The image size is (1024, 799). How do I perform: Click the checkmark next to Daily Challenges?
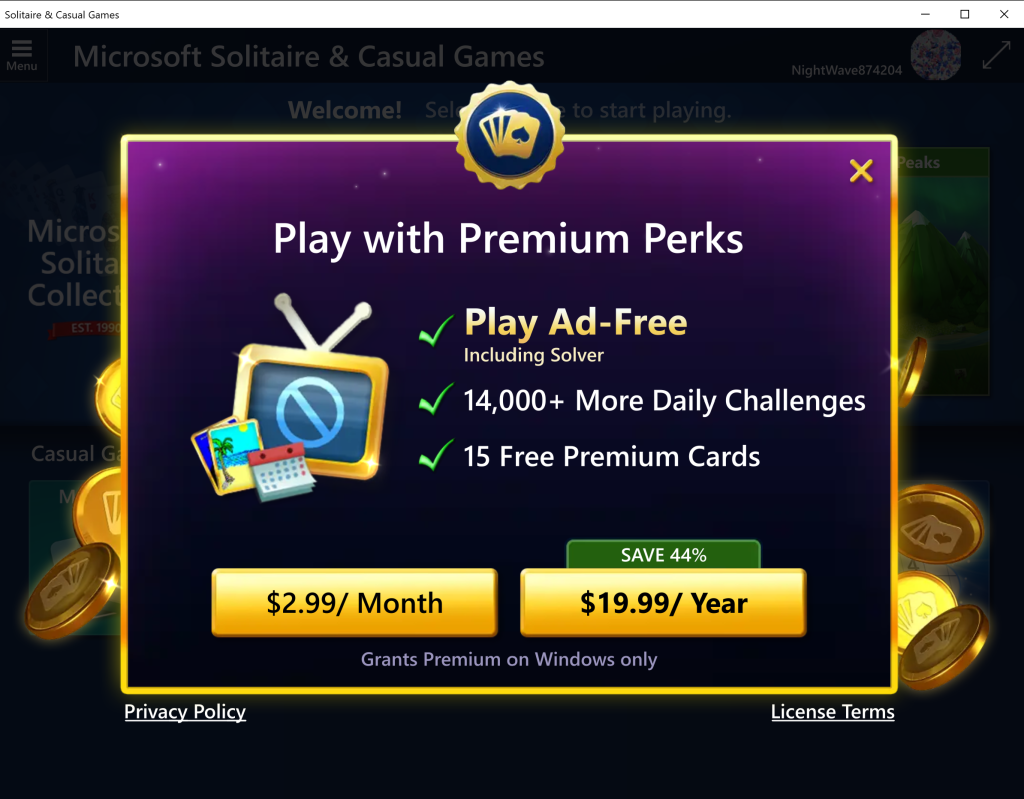coord(436,399)
